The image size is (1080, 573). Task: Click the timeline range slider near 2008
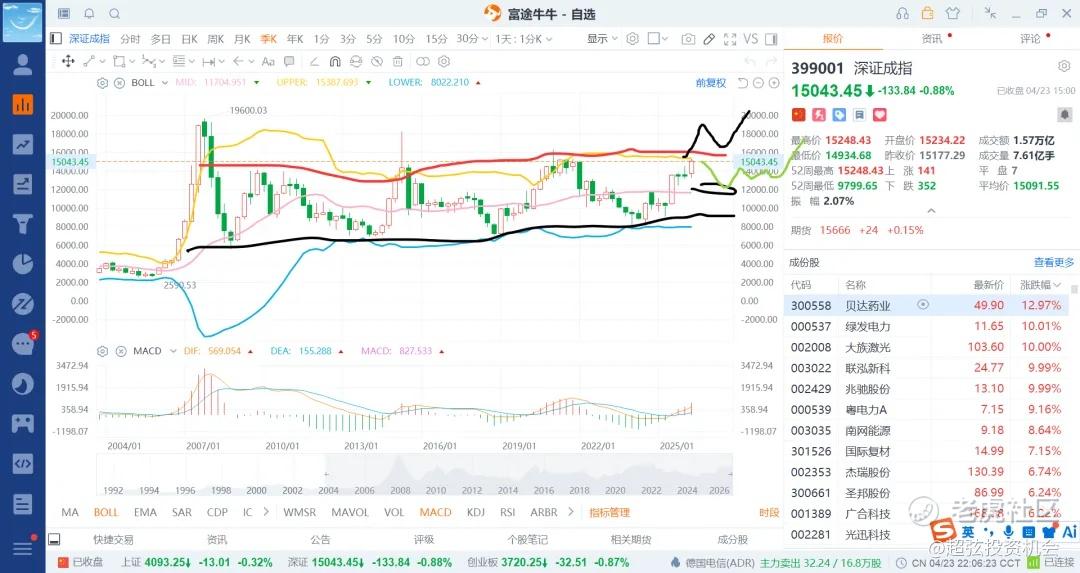click(399, 475)
